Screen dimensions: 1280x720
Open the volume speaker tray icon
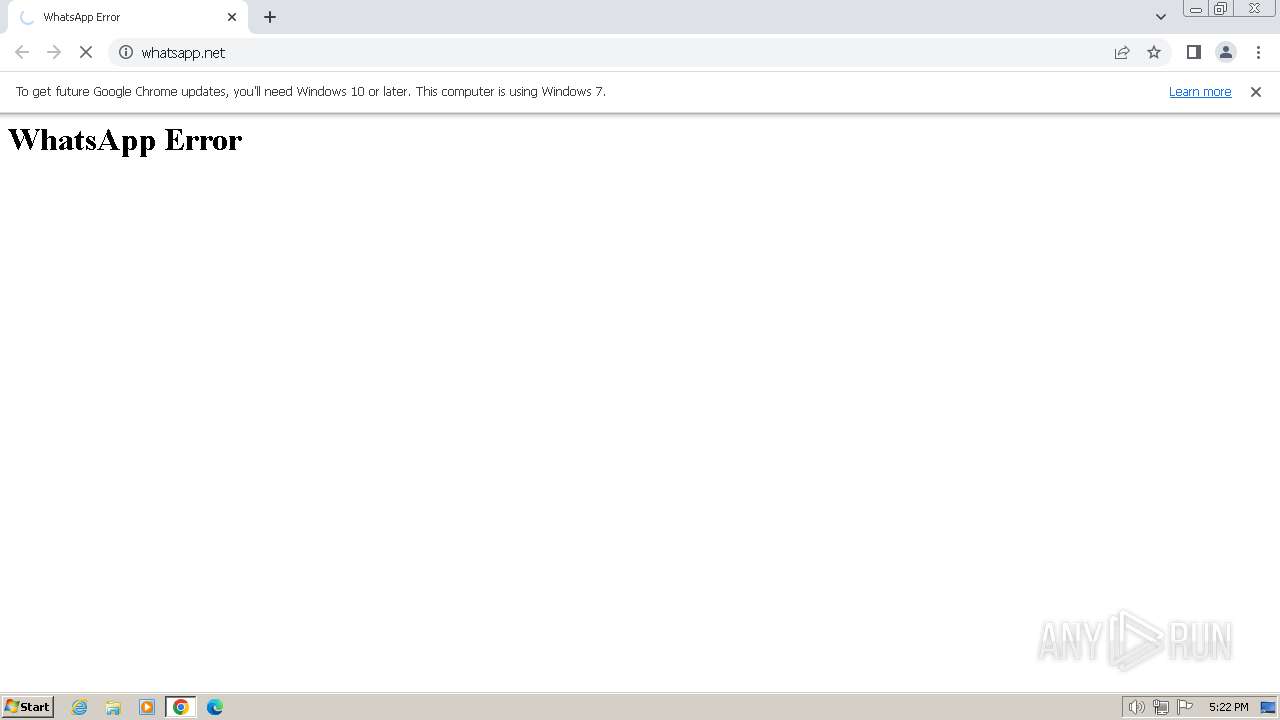pyautogui.click(x=1136, y=707)
